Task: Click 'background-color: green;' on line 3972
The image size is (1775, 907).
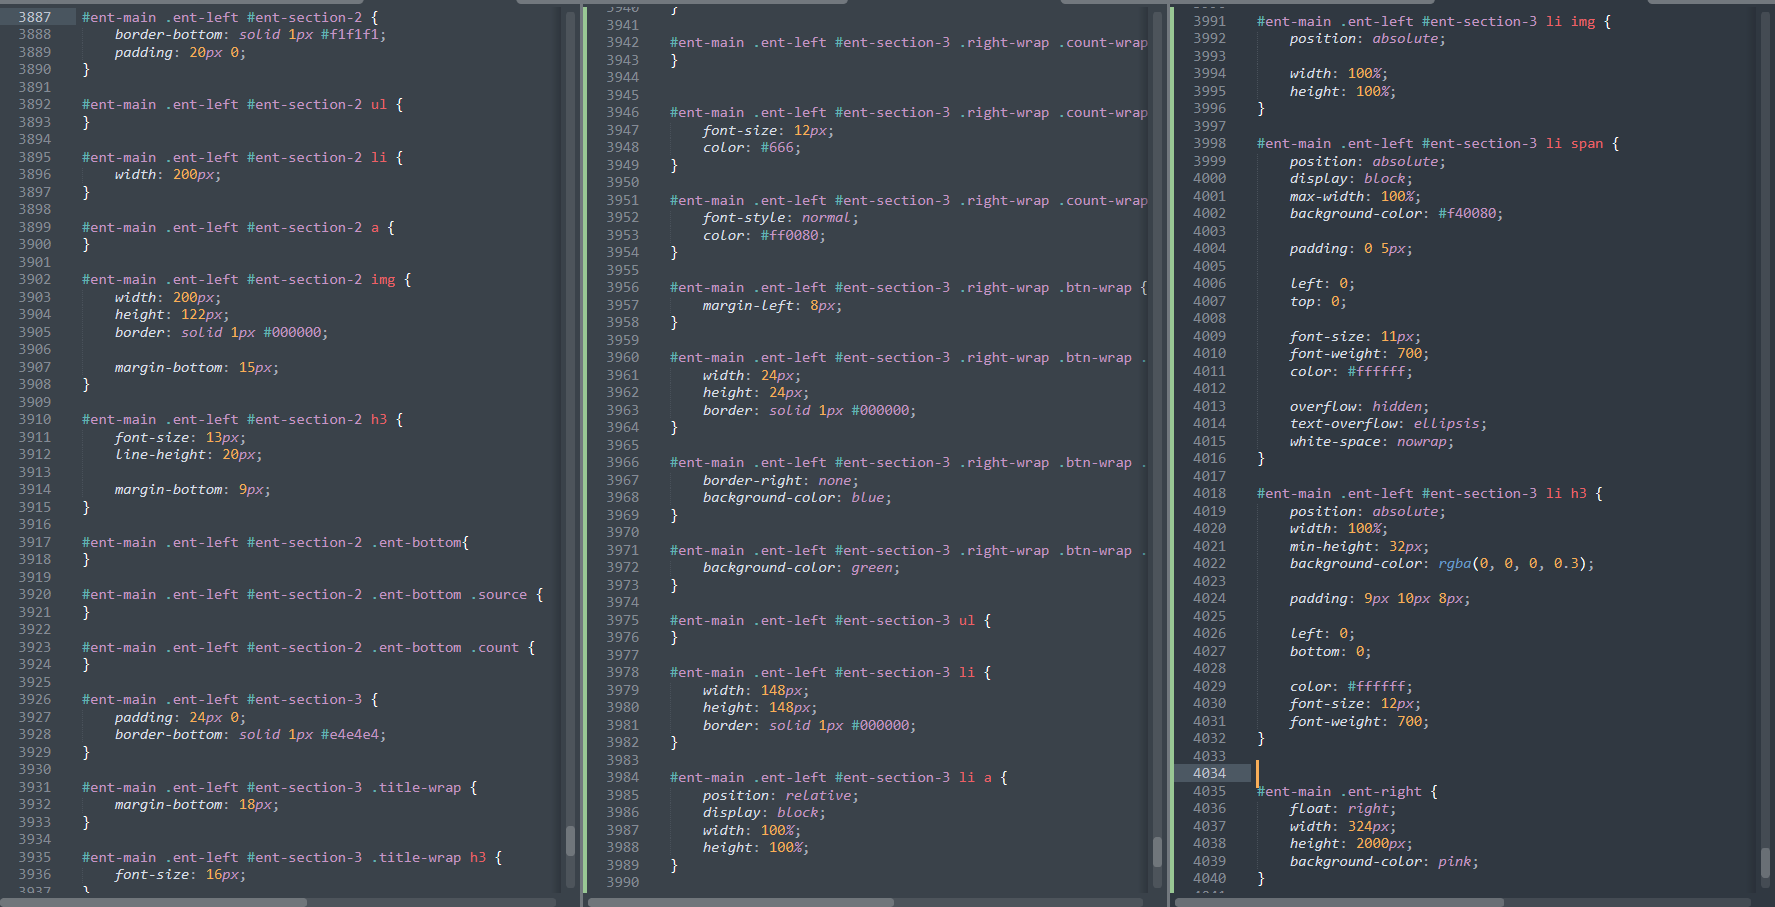Action: point(801,568)
